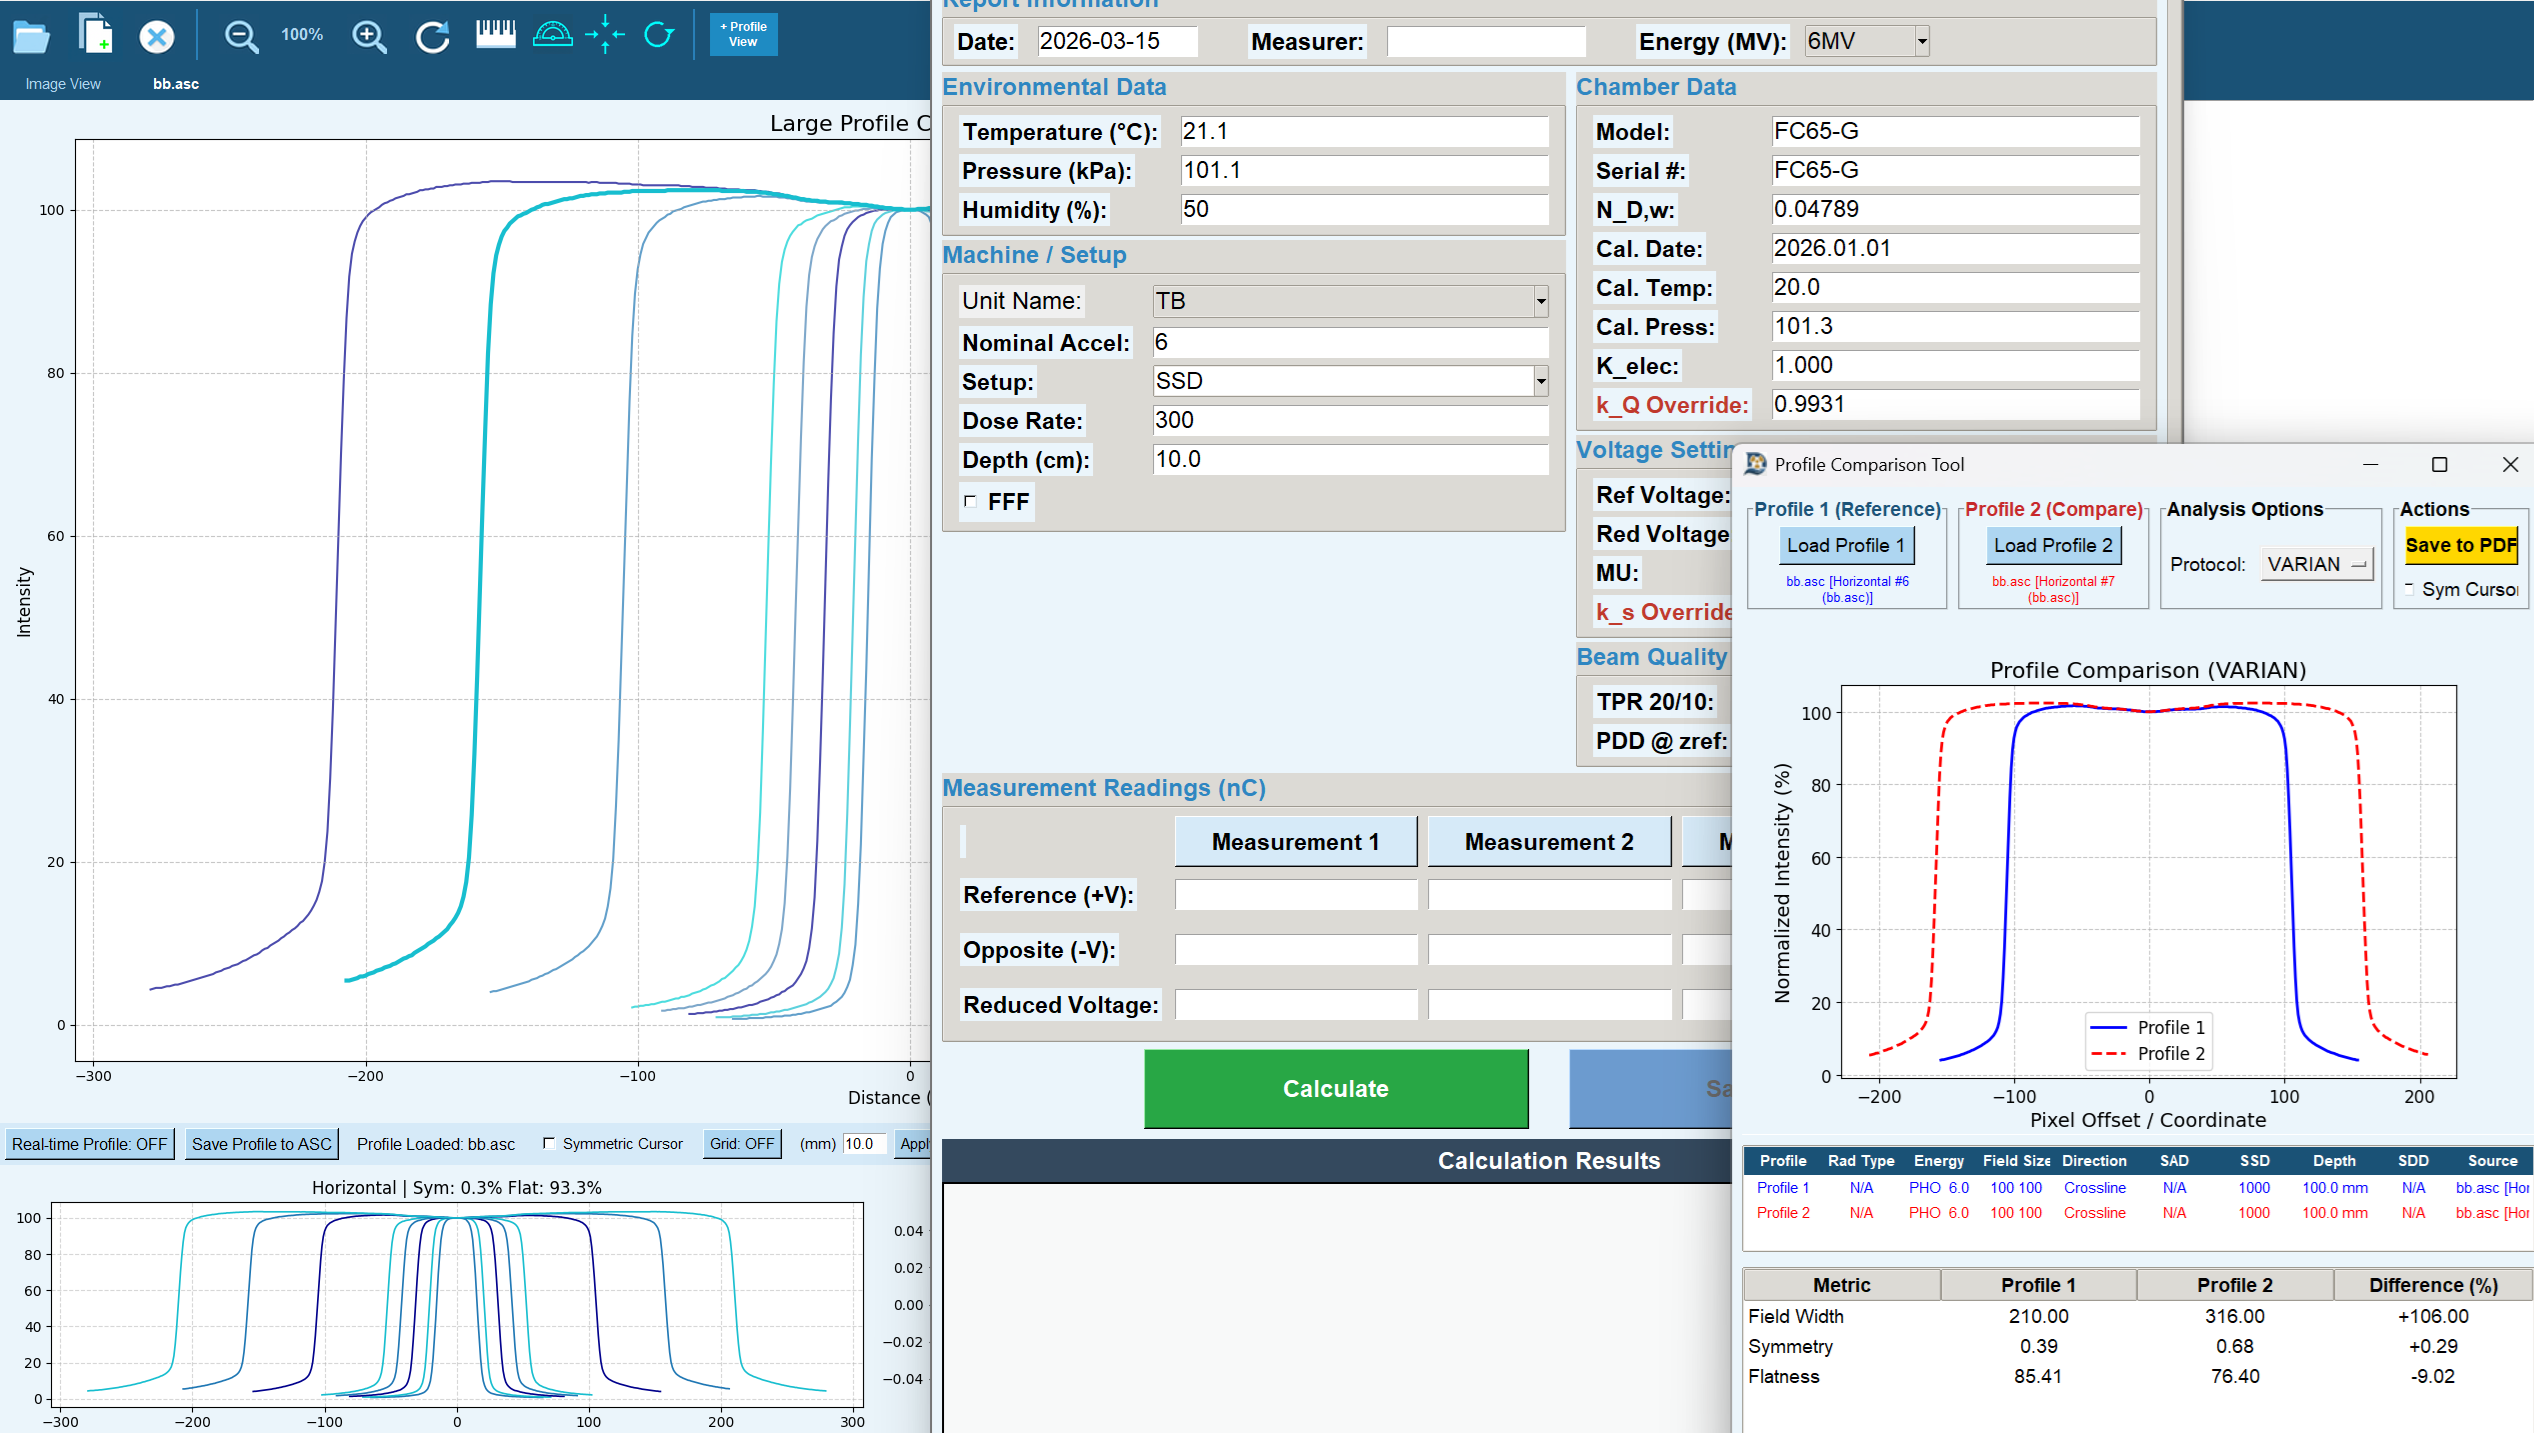2534x1433 pixels.
Task: Toggle the FFF checkbox
Action: tap(969, 501)
